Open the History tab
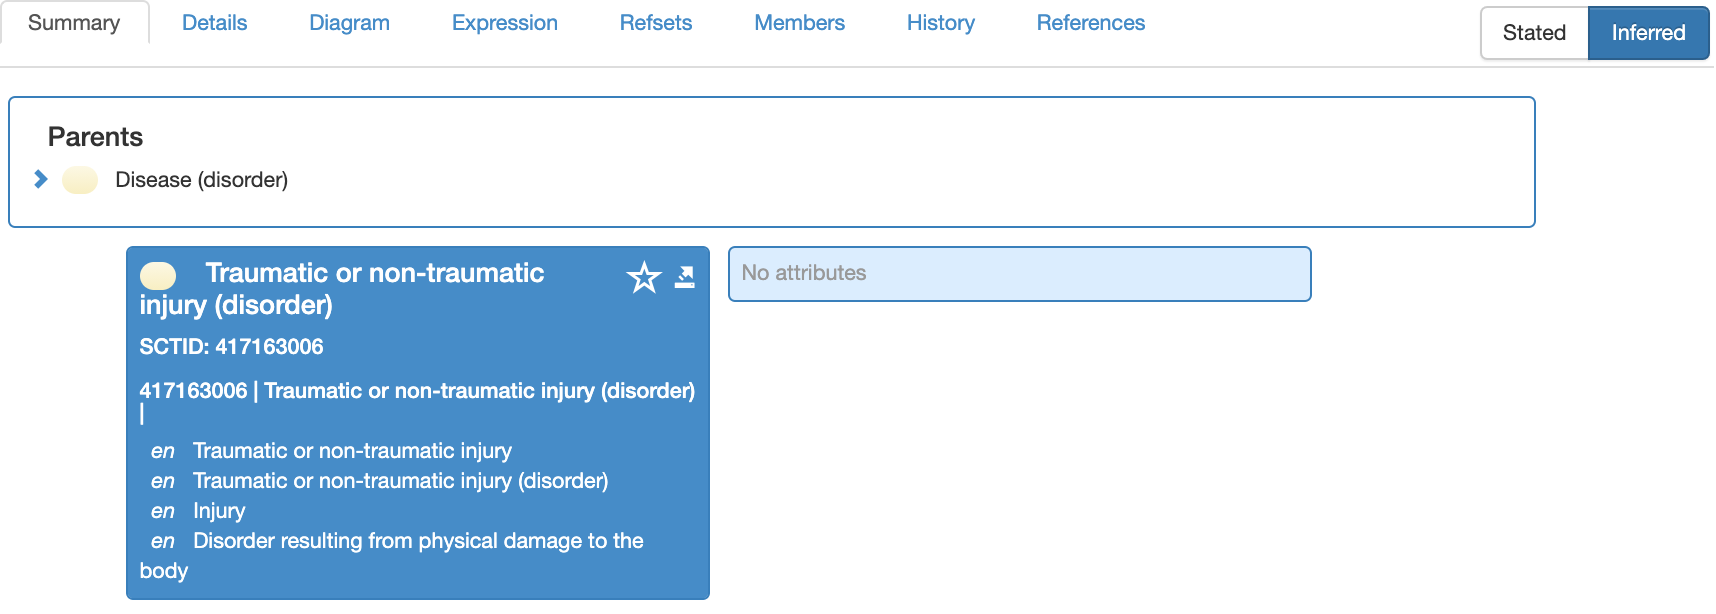1716x614 pixels. [940, 23]
